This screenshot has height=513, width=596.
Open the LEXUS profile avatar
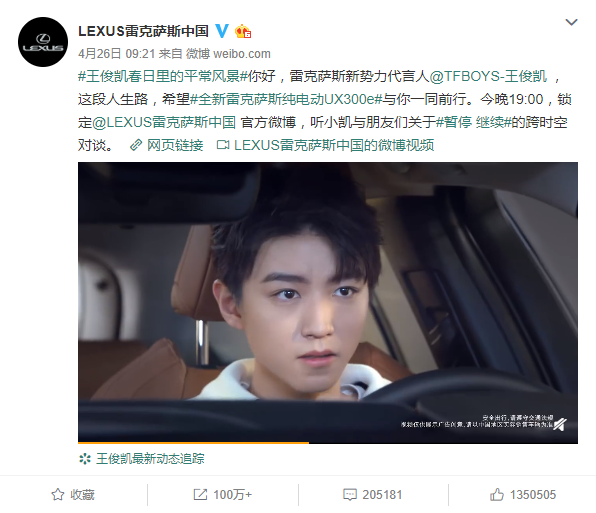coord(43,42)
